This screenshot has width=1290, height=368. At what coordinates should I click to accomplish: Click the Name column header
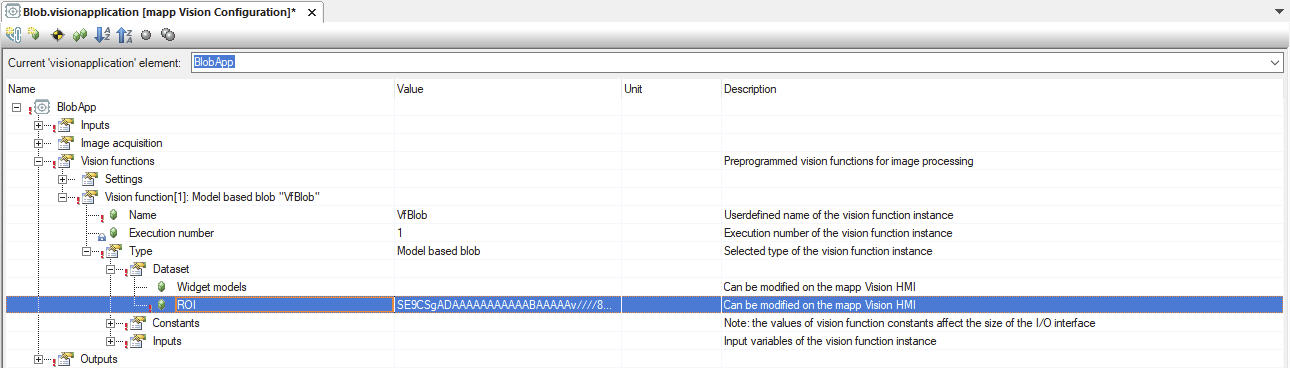21,89
